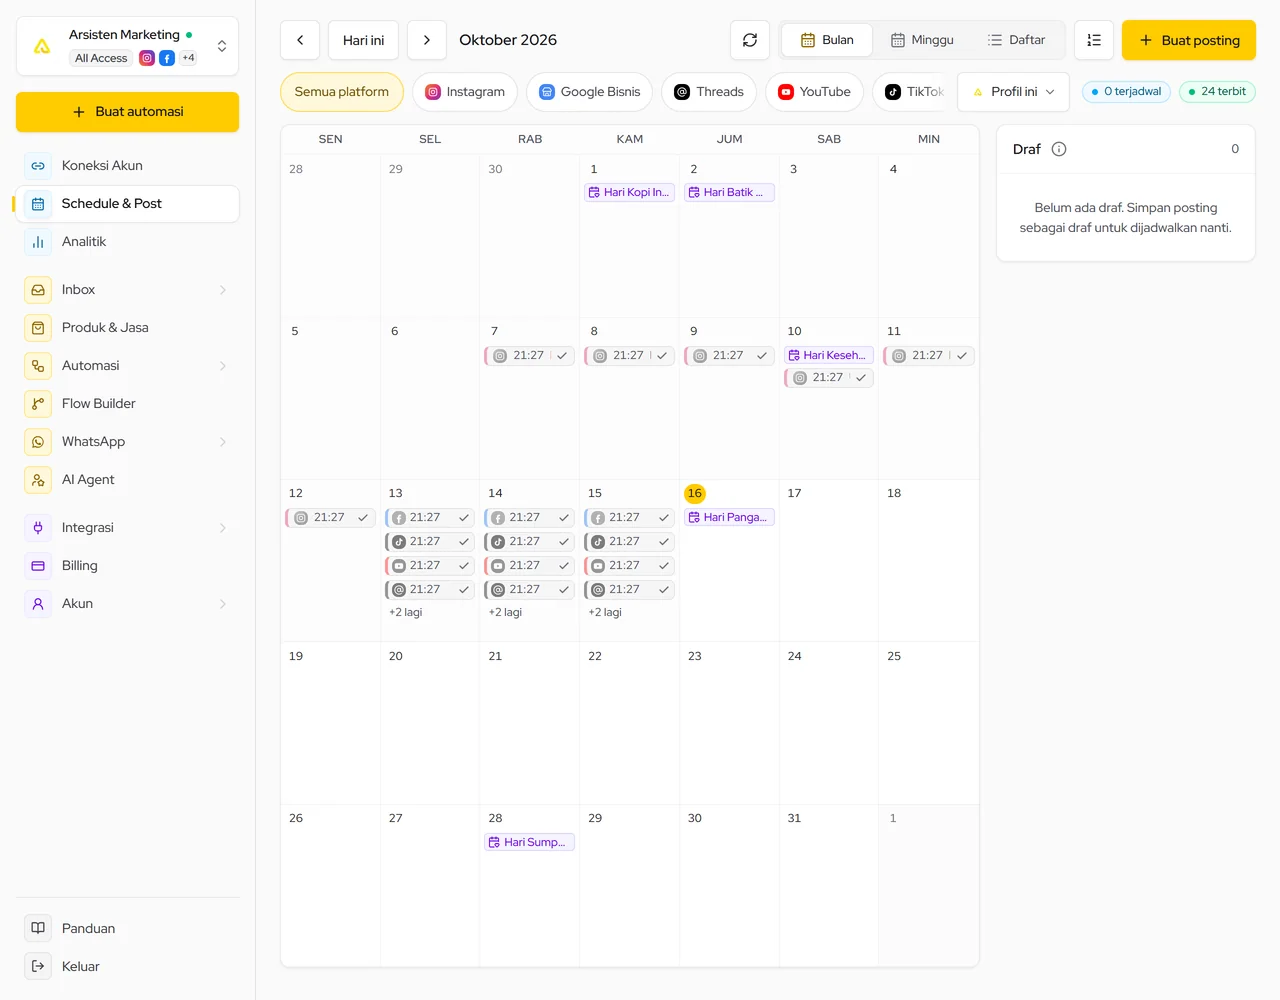Image resolution: width=1280 pixels, height=1000 pixels.
Task: Filter posts by Google Bisnis
Action: coord(590,92)
